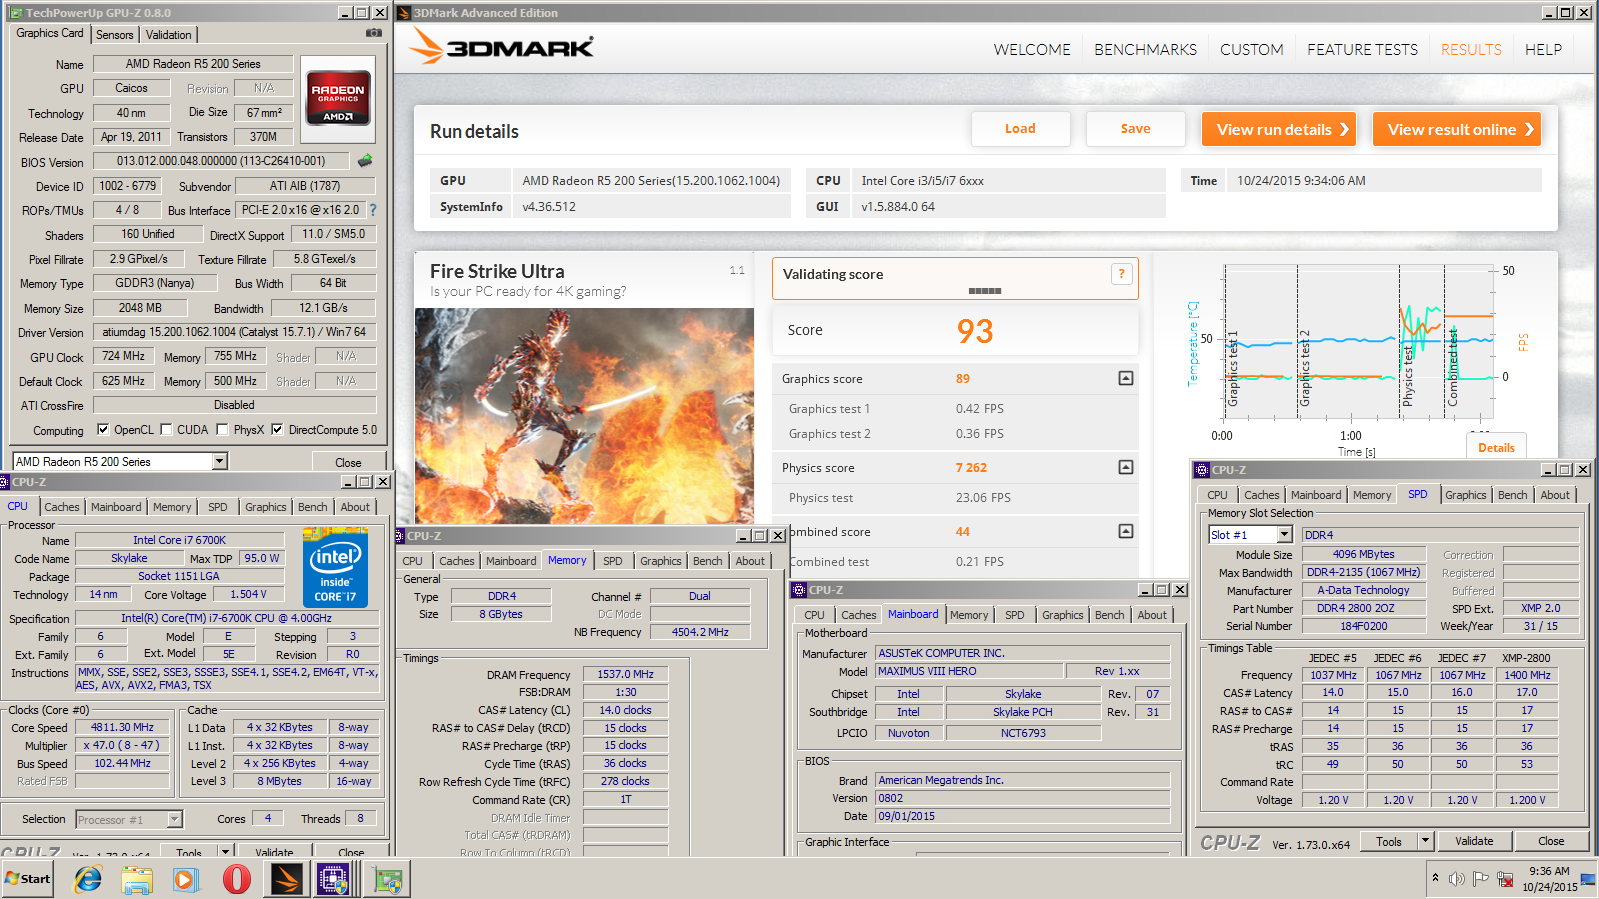Screen dimensions: 1599x899
Task: Collapse the Combined score section
Action: click(1126, 531)
